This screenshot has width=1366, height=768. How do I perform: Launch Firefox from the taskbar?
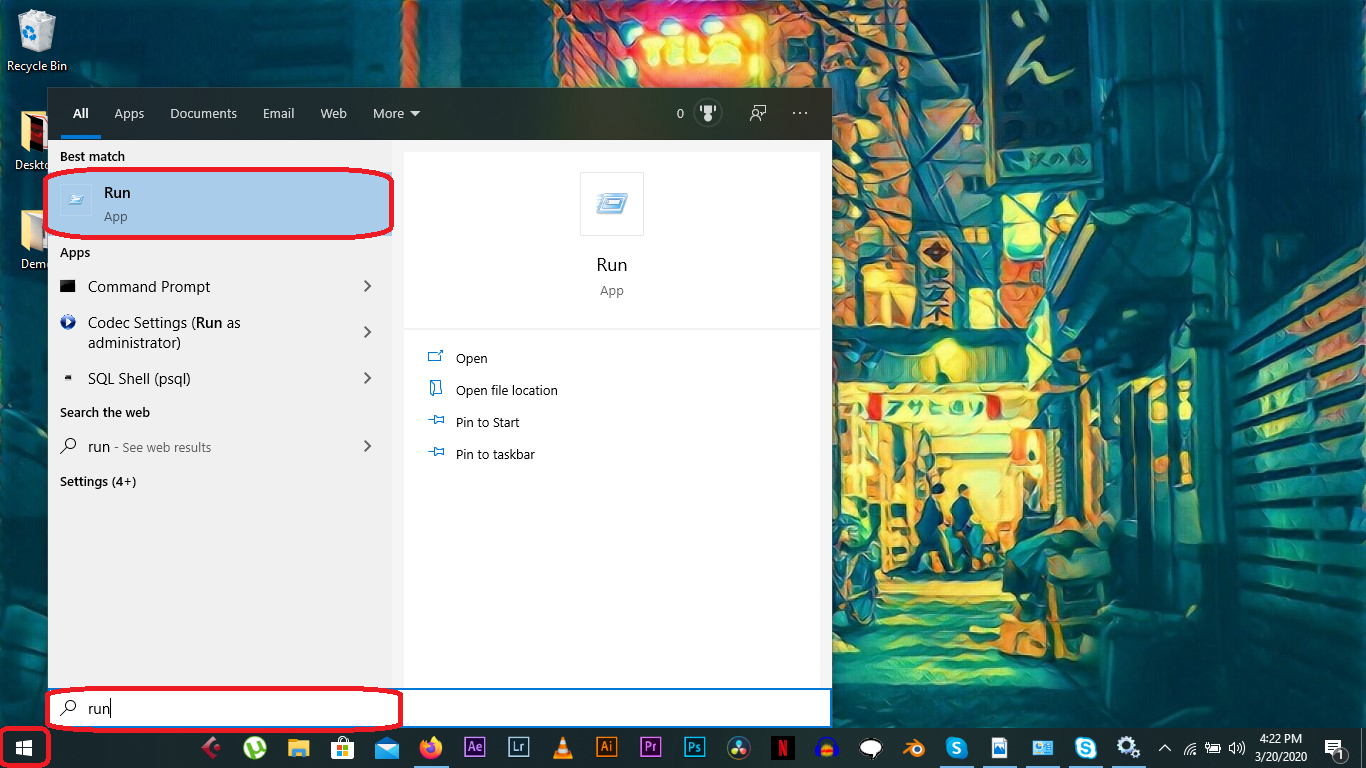[431, 747]
